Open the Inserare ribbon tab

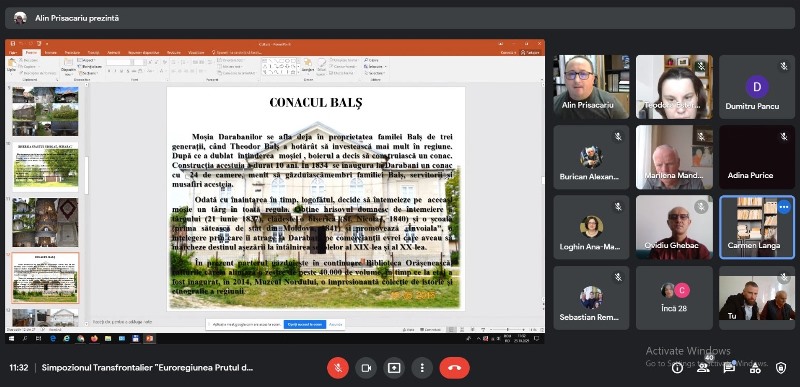click(51, 53)
